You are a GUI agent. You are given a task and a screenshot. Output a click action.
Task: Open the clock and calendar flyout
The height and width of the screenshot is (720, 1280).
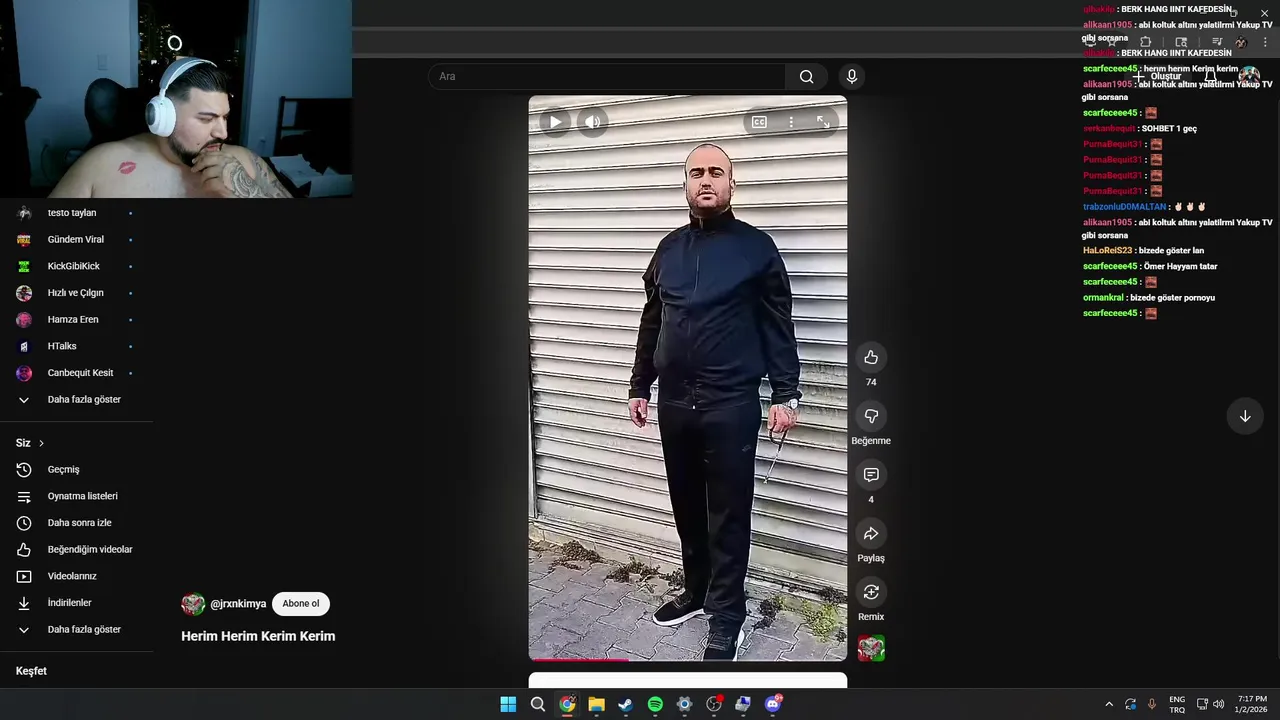pos(1252,704)
